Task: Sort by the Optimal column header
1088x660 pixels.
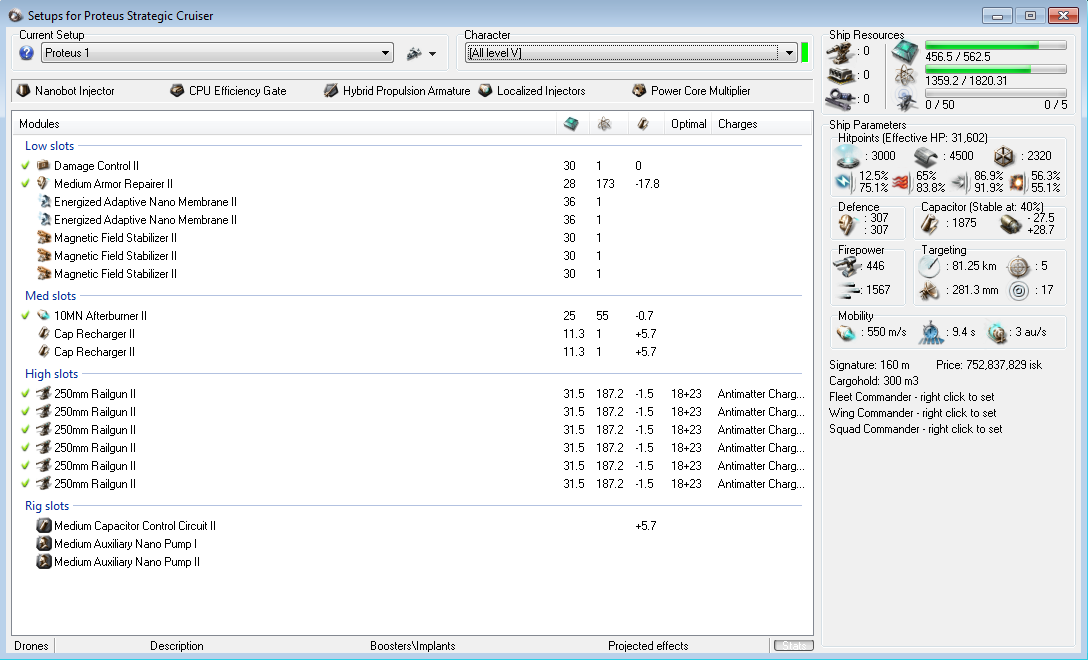Action: pyautogui.click(x=688, y=124)
